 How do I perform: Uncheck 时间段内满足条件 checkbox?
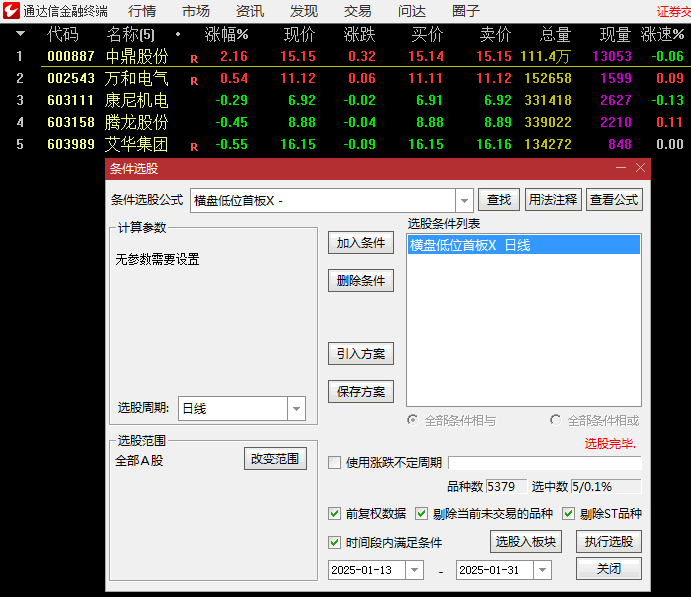[334, 542]
